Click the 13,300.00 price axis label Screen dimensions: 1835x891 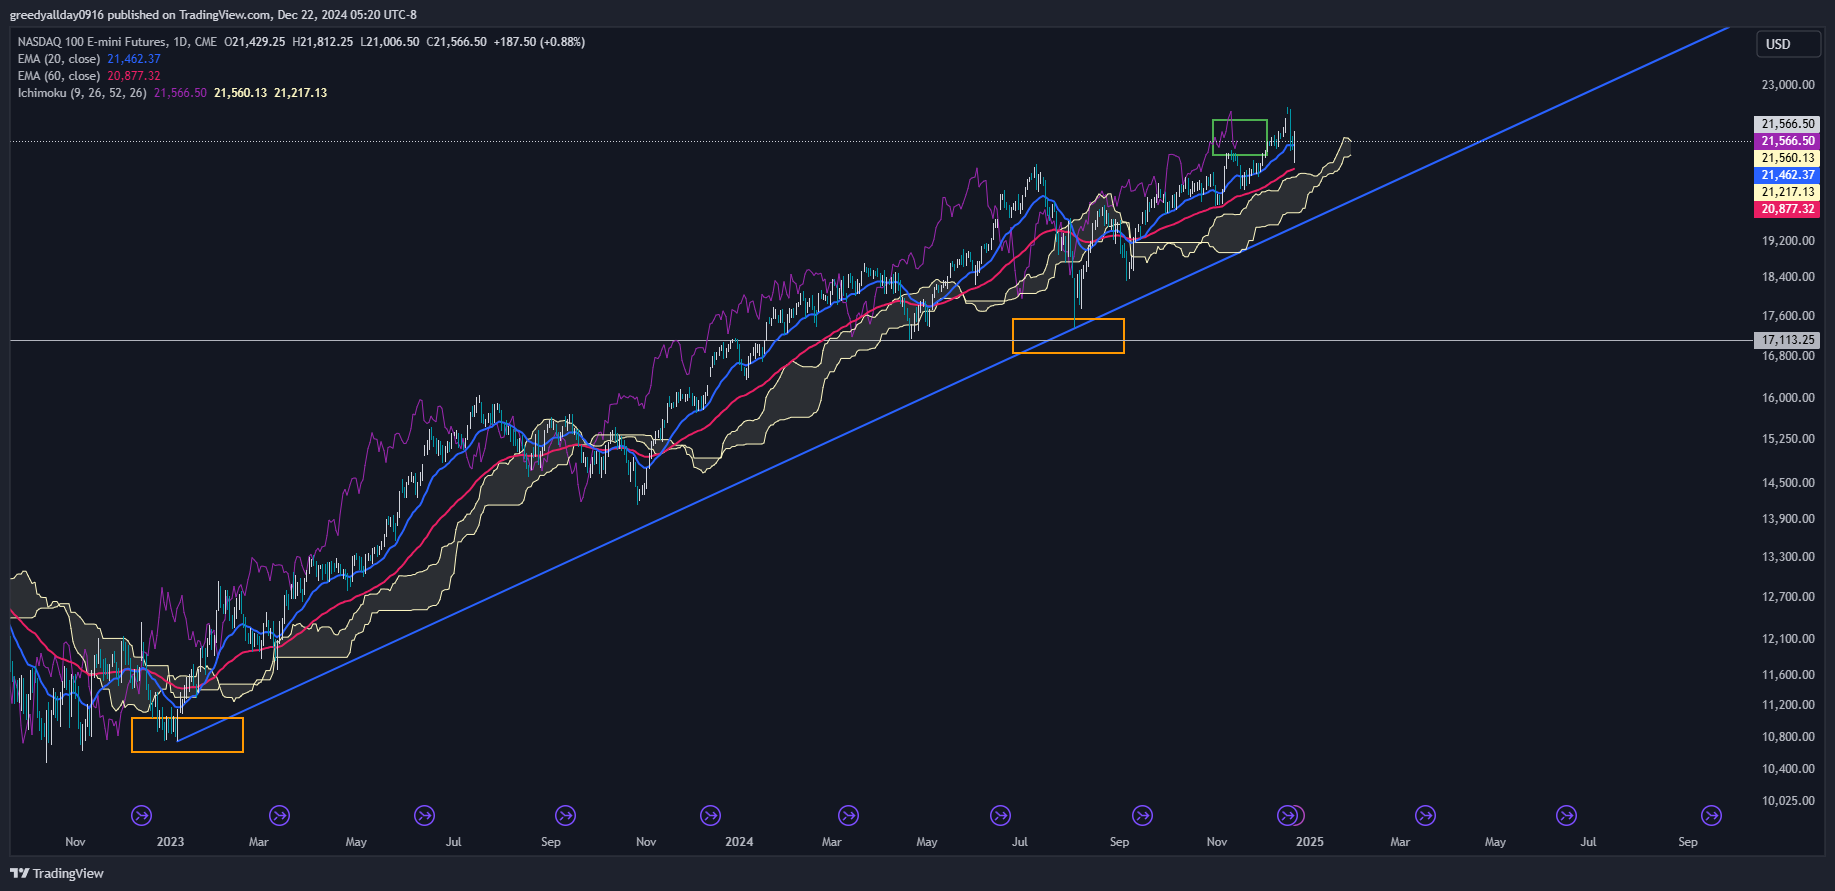coord(1788,557)
